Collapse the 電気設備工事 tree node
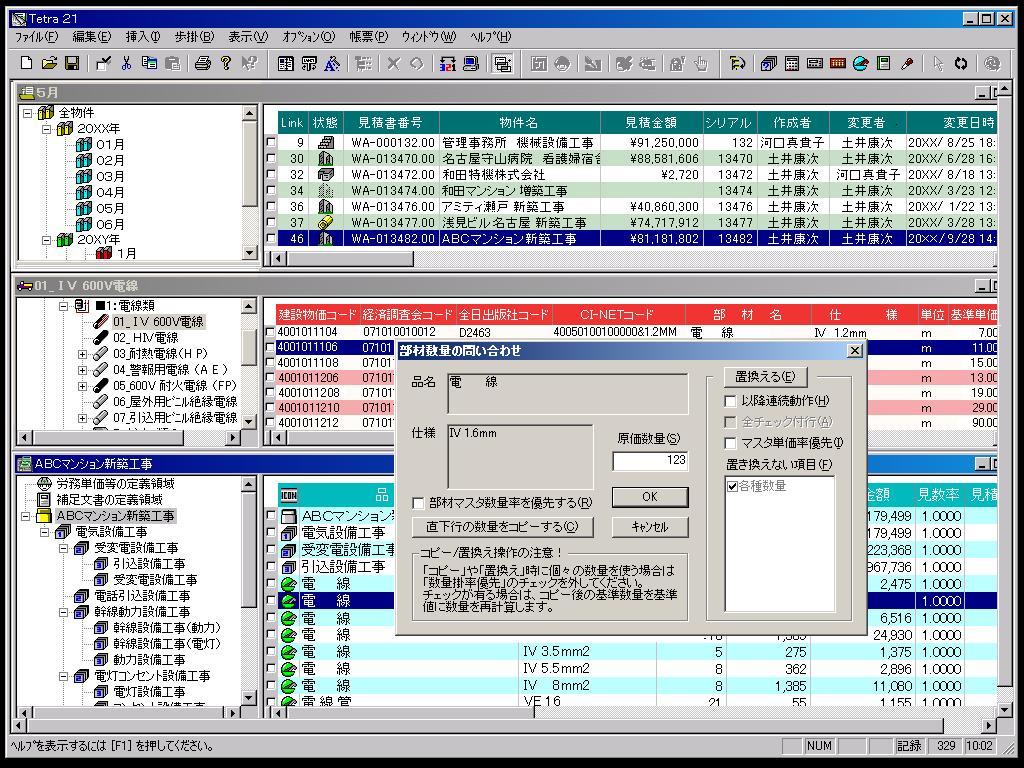The height and width of the screenshot is (768, 1024). coord(46,532)
